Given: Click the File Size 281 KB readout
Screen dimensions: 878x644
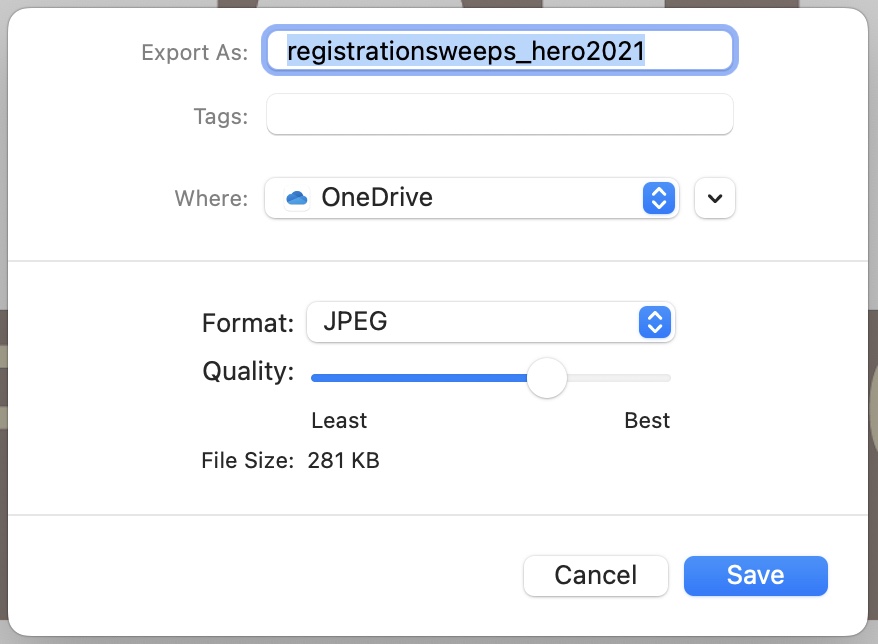Looking at the screenshot, I should pyautogui.click(x=342, y=460).
